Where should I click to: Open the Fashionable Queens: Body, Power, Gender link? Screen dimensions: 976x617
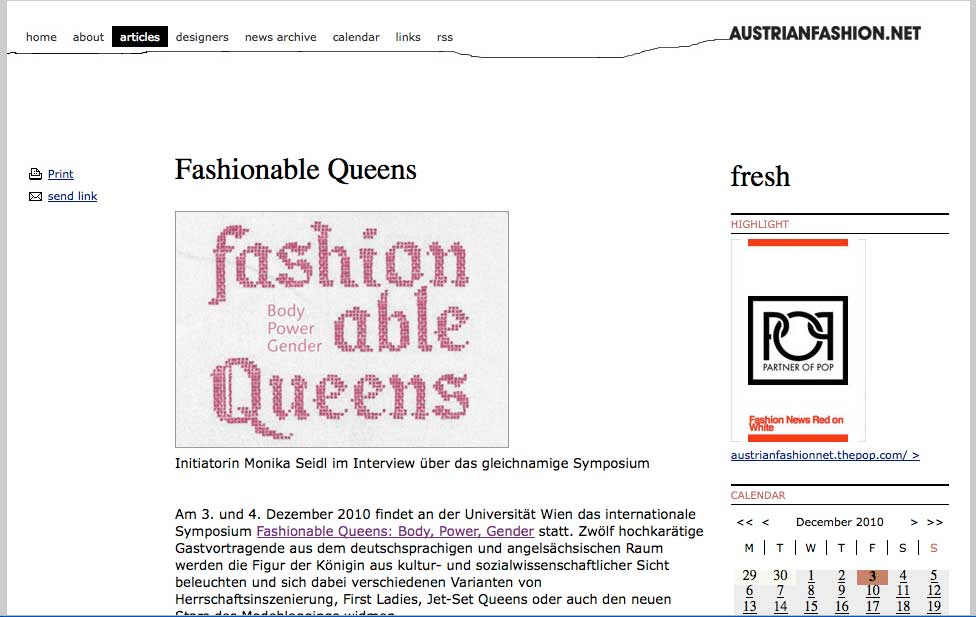click(x=394, y=531)
